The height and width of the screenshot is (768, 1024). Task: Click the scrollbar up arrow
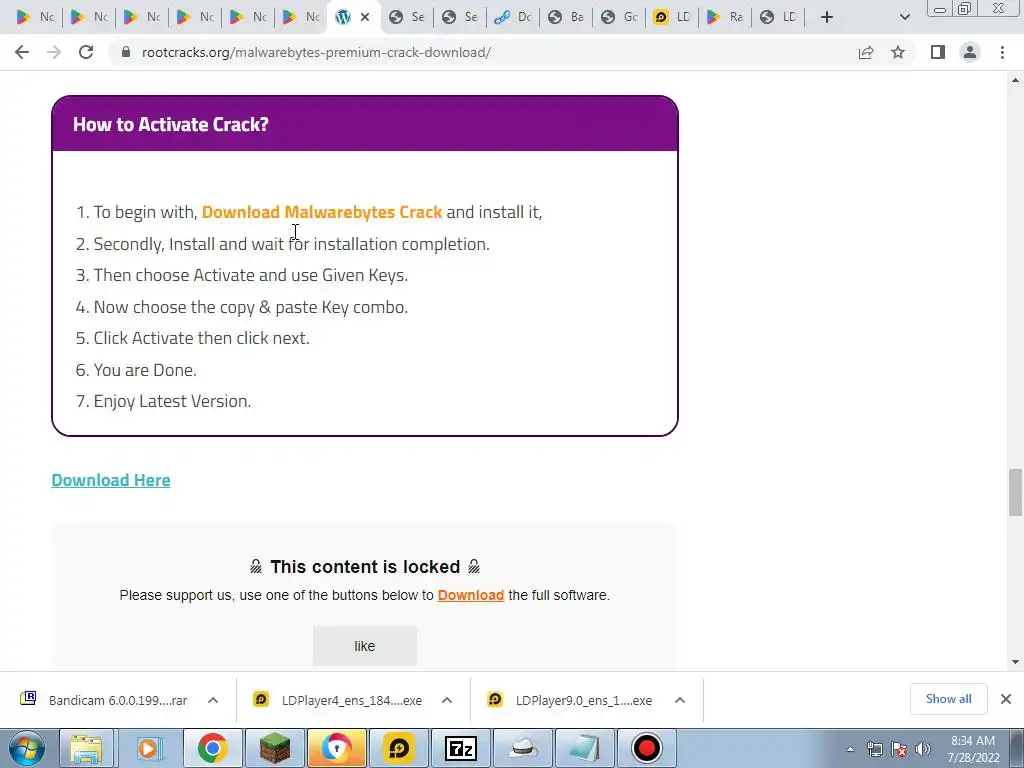[1015, 80]
